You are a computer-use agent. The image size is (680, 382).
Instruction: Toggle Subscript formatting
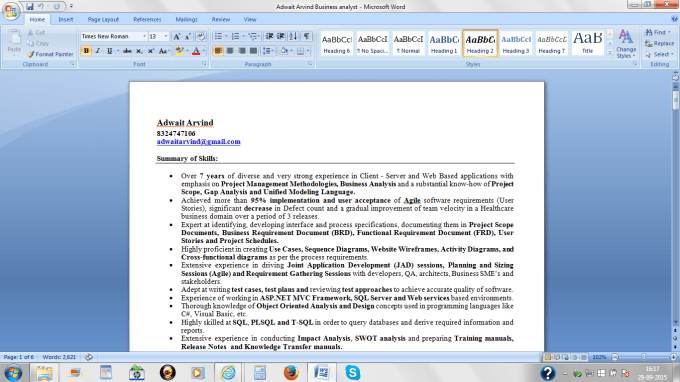point(139,51)
